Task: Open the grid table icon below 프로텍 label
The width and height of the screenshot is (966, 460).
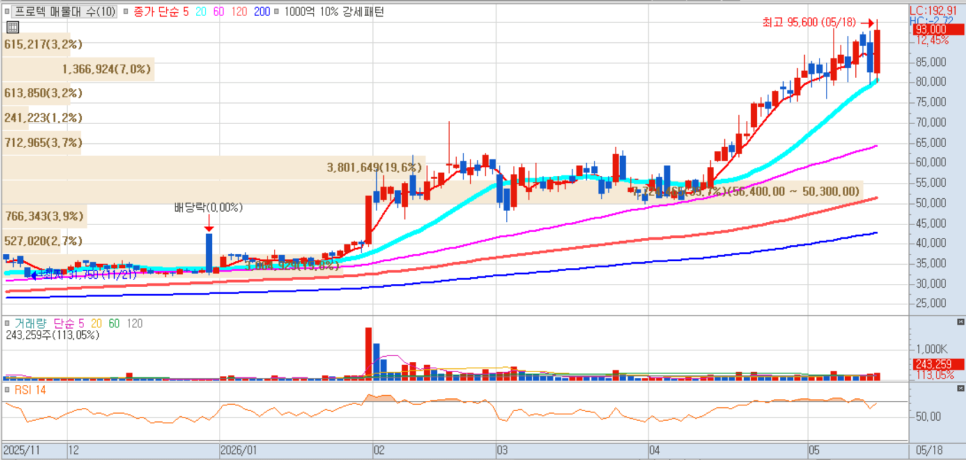Action: 12,27
